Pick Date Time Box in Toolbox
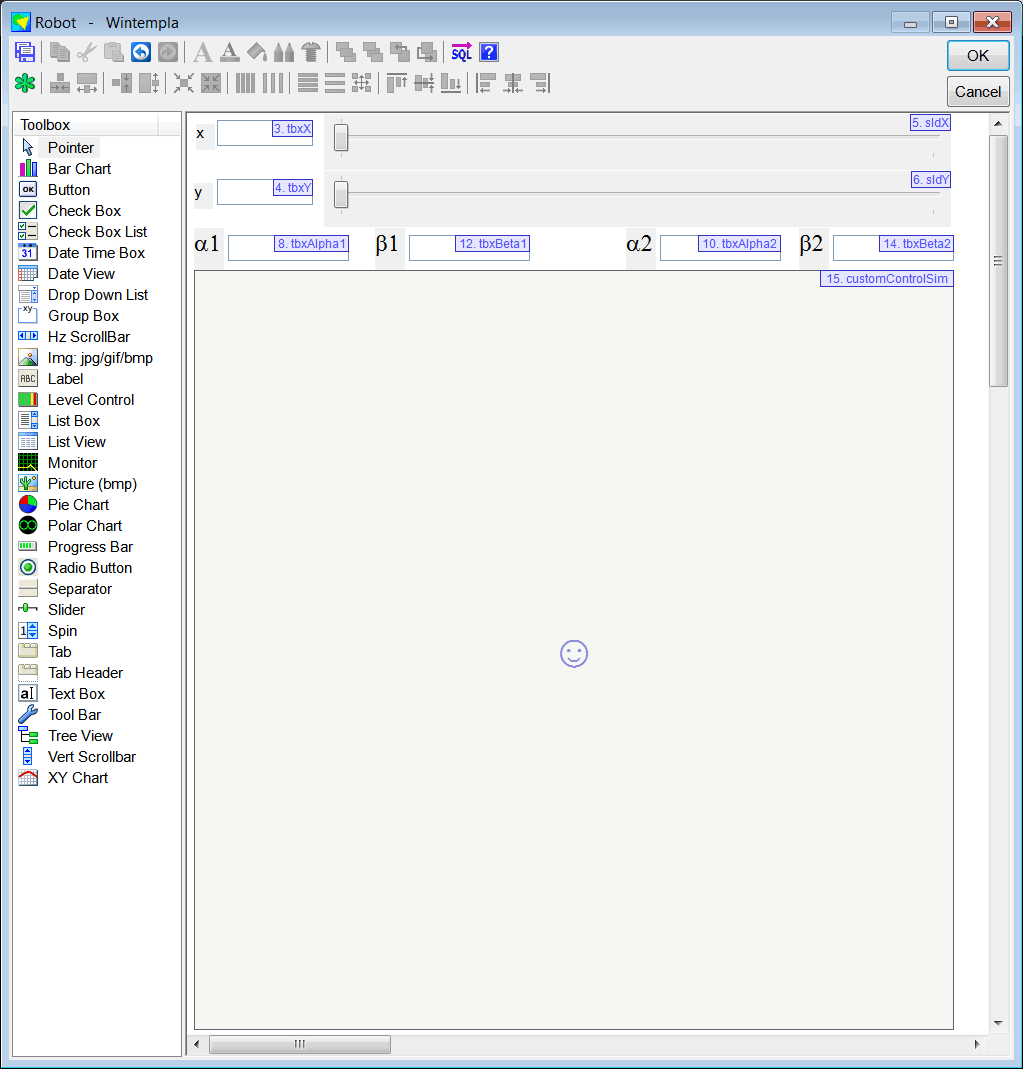 83,252
